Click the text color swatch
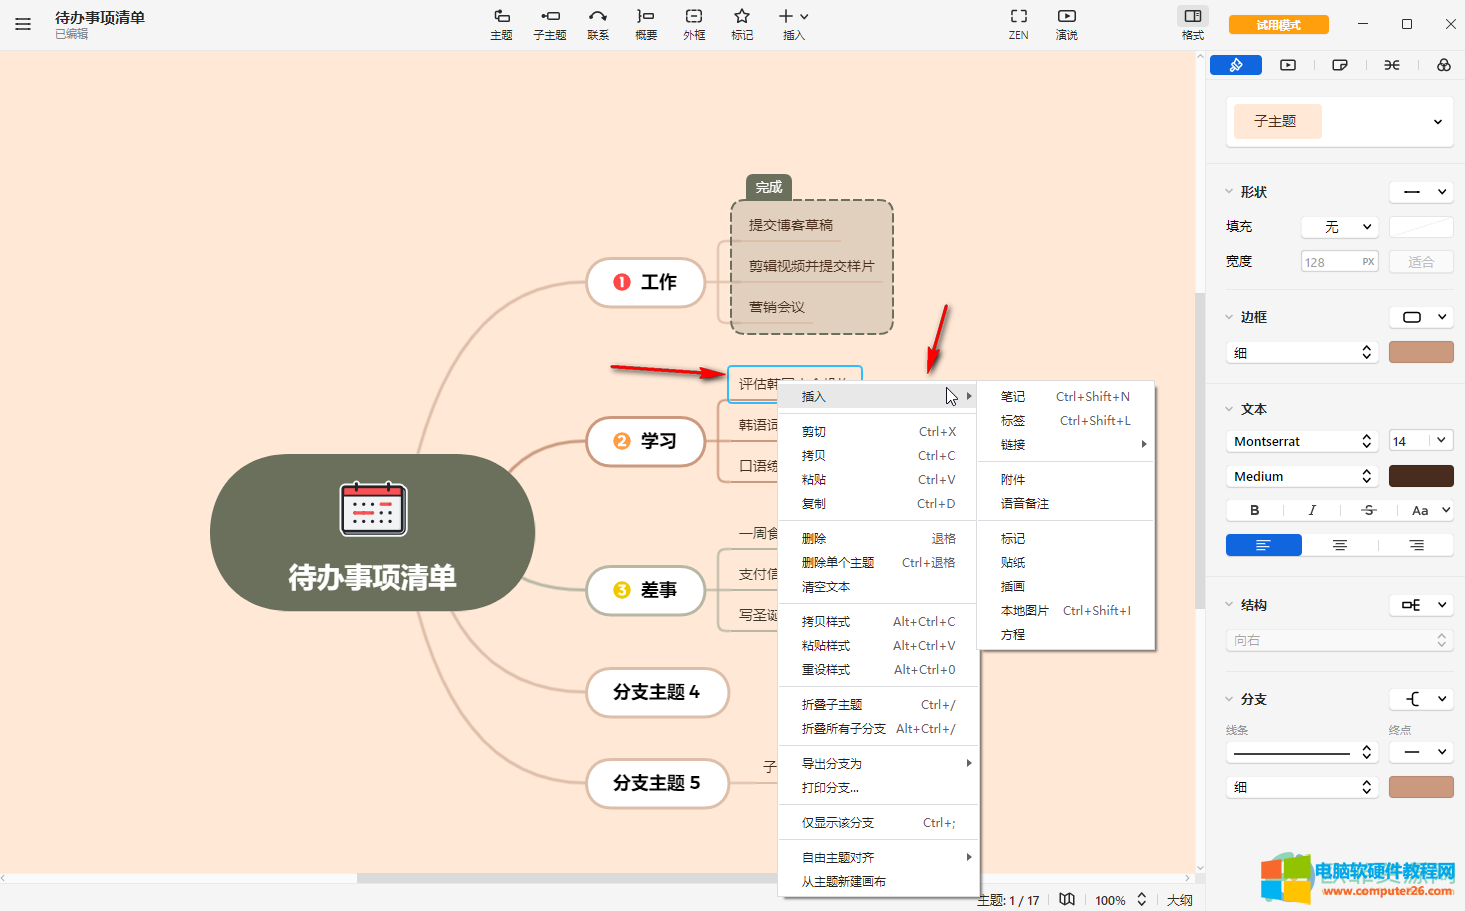The image size is (1465, 911). coord(1421,476)
